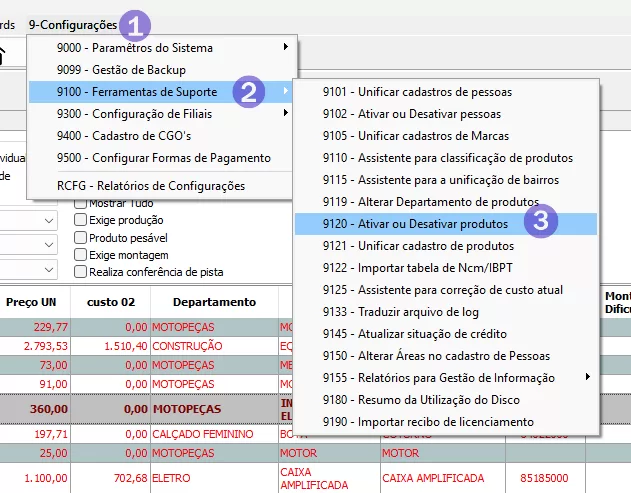Image resolution: width=631 pixels, height=493 pixels.
Task: Choose RCFG - Relatórios de Configurações
Action: [150, 185]
